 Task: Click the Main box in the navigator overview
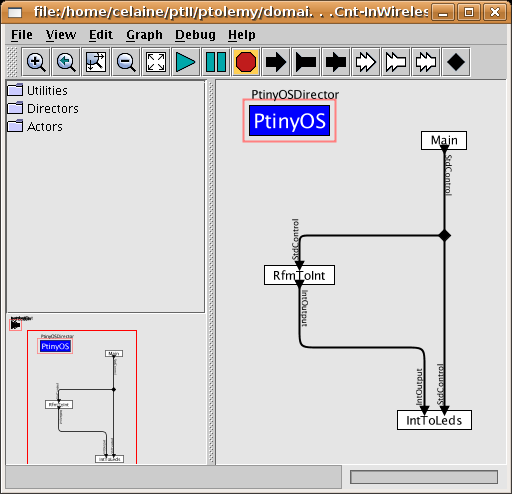(x=114, y=353)
